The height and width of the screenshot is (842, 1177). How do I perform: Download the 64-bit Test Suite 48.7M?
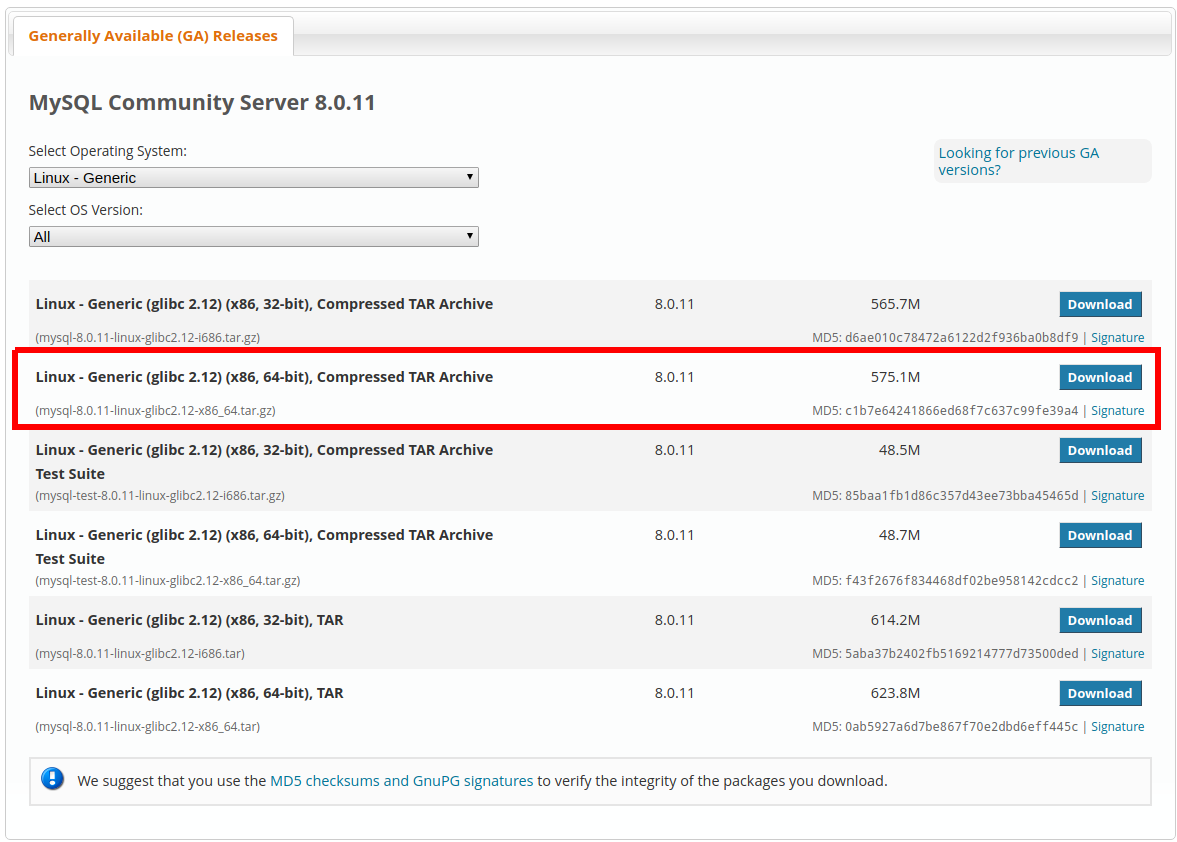point(1100,535)
